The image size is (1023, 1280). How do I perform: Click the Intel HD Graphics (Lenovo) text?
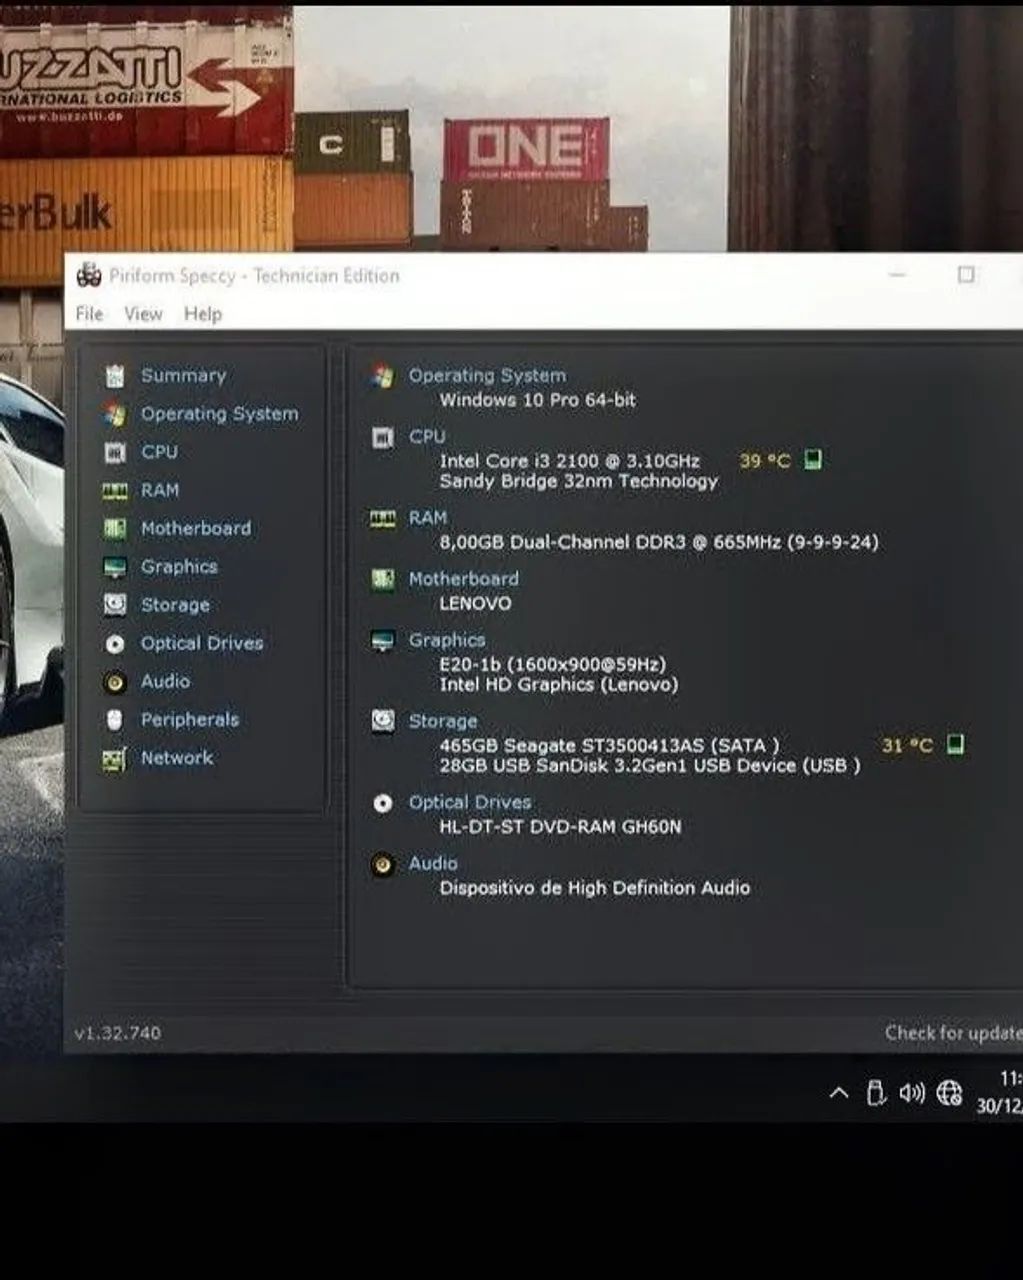pyautogui.click(x=559, y=685)
